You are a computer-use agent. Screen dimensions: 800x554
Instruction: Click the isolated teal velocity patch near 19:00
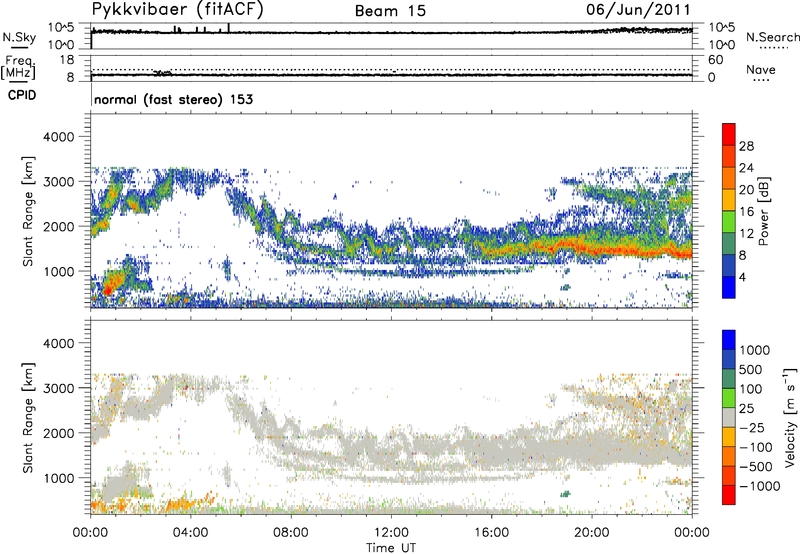565,494
